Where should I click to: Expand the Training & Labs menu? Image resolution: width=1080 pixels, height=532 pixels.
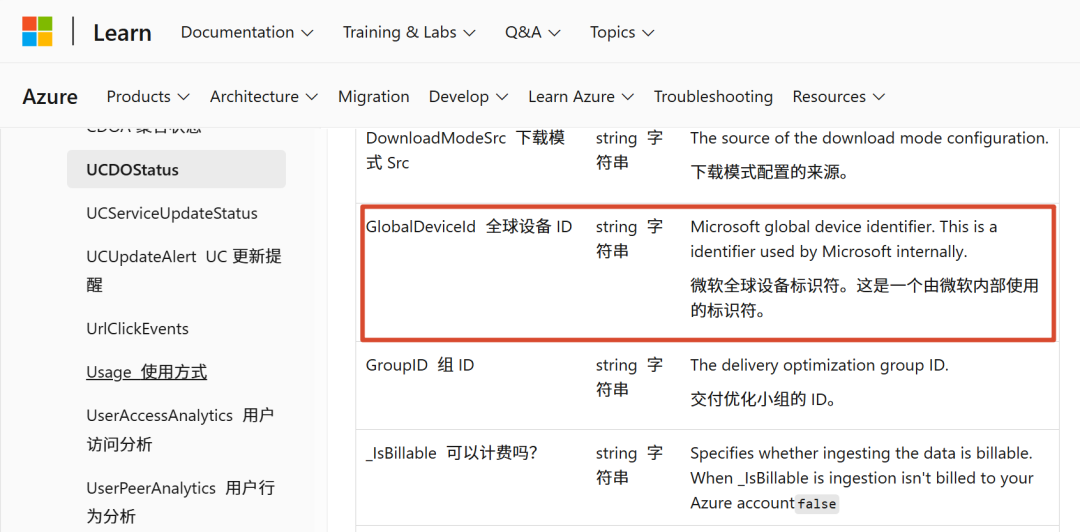[x=409, y=32]
